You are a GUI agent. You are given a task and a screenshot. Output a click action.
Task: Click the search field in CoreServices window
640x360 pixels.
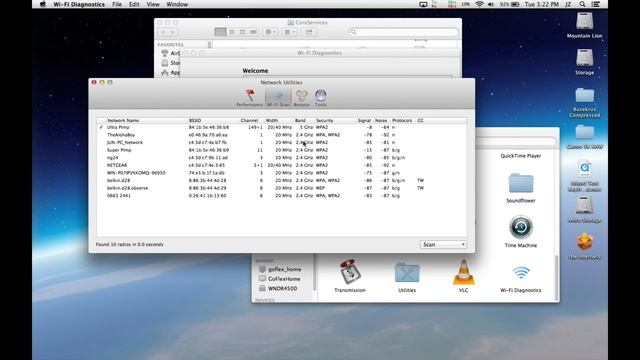(403, 32)
